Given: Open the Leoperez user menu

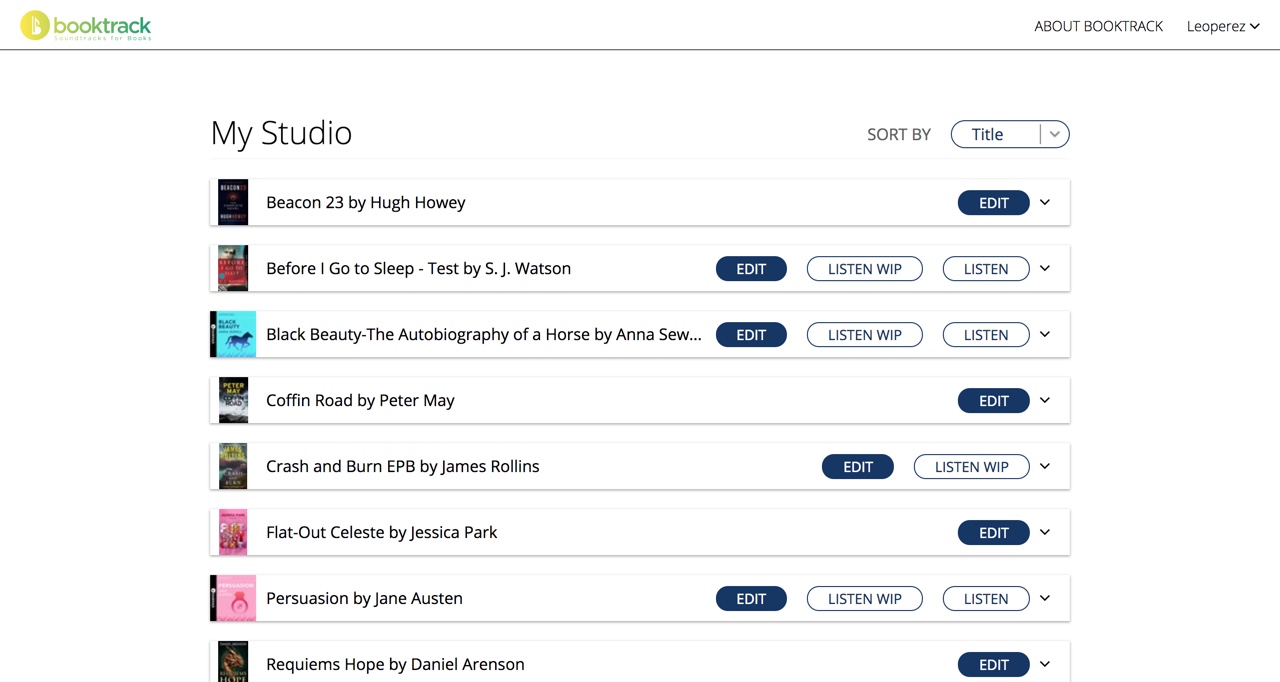Looking at the screenshot, I should pos(1222,26).
